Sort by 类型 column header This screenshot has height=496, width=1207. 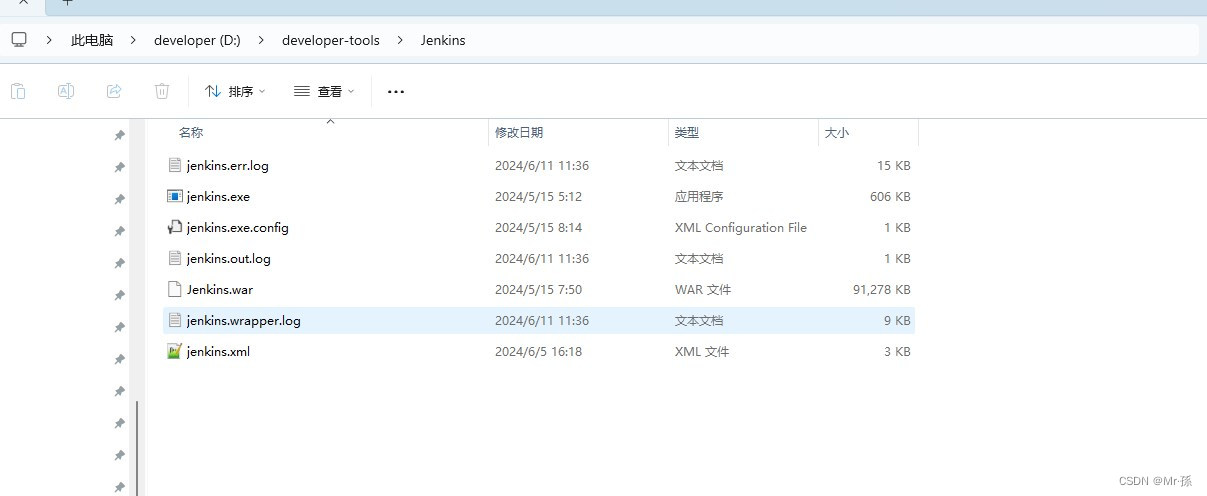pos(687,132)
